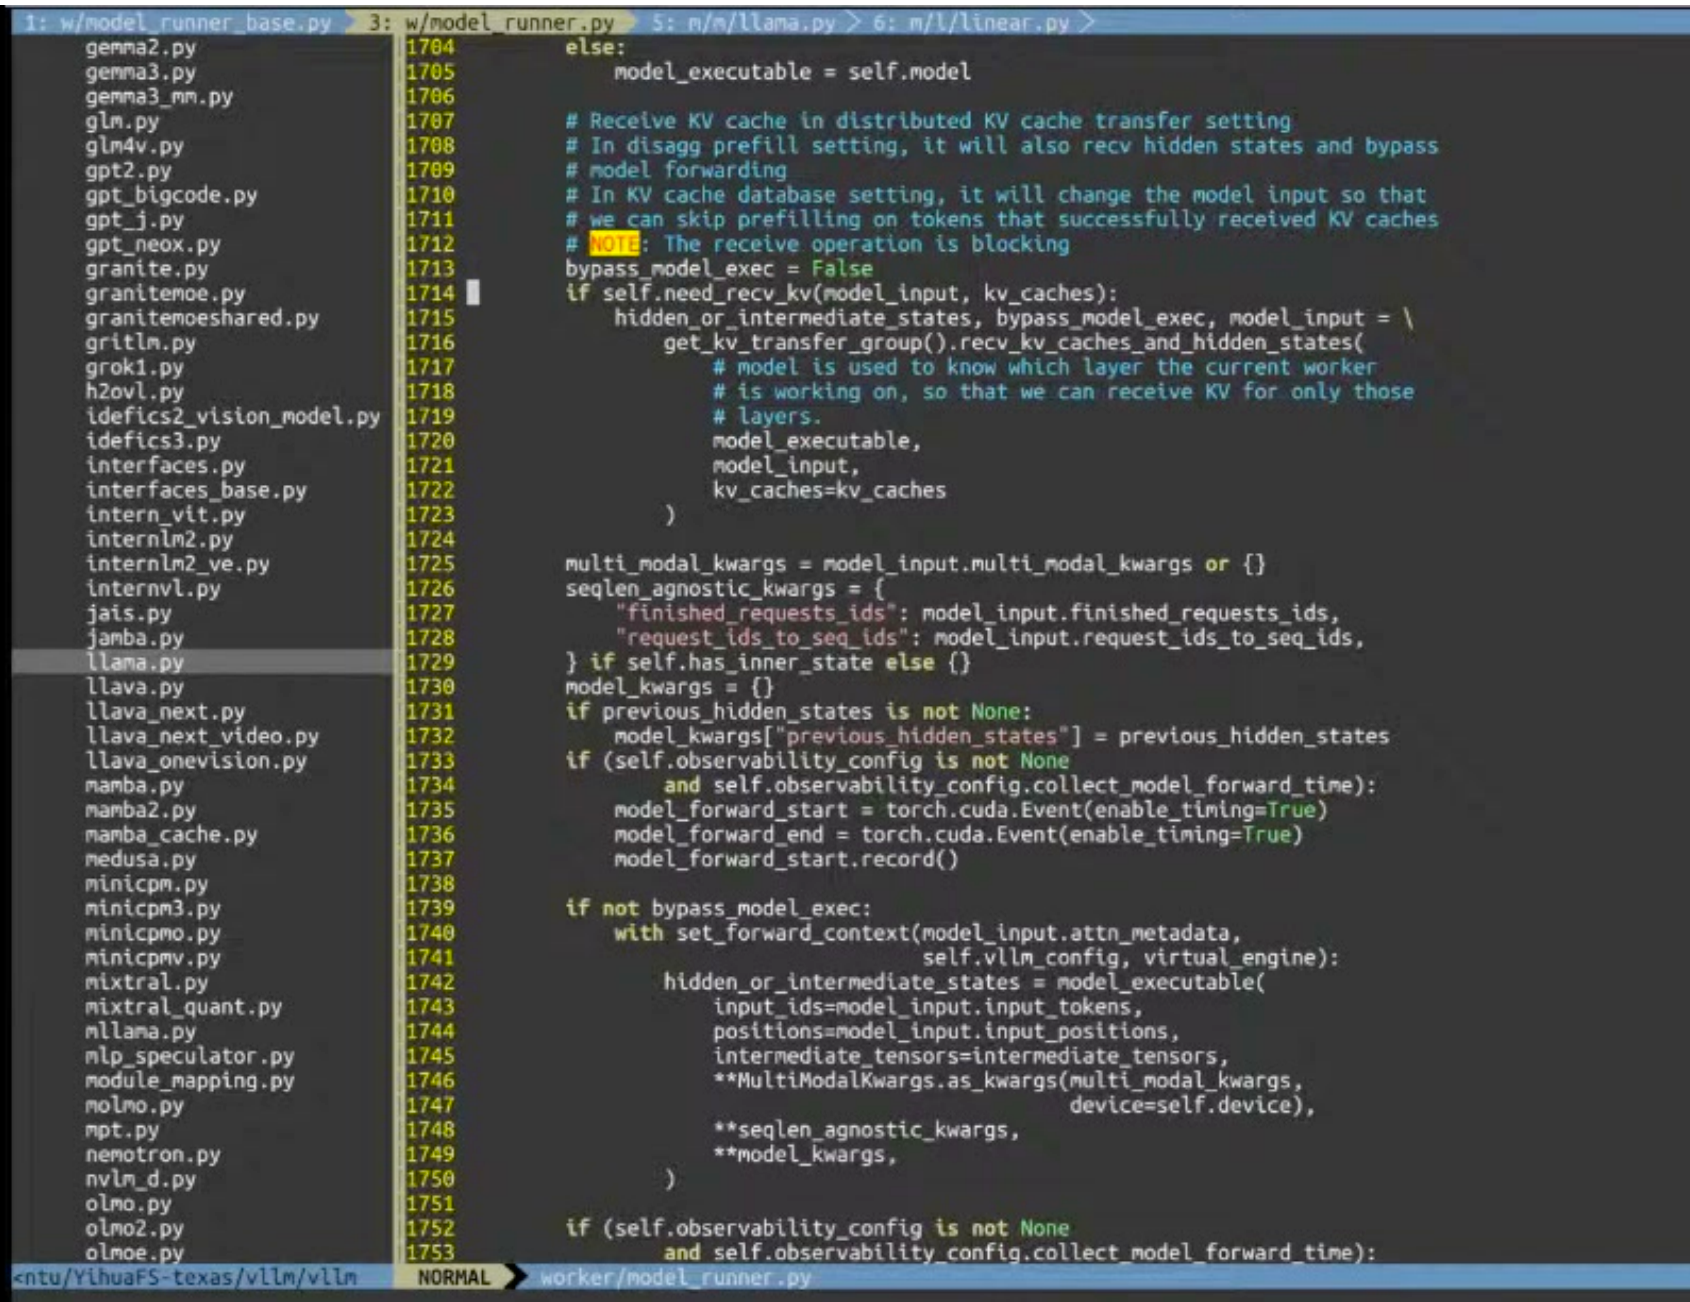
Task: Open llama.py in the file list
Action: point(134,662)
